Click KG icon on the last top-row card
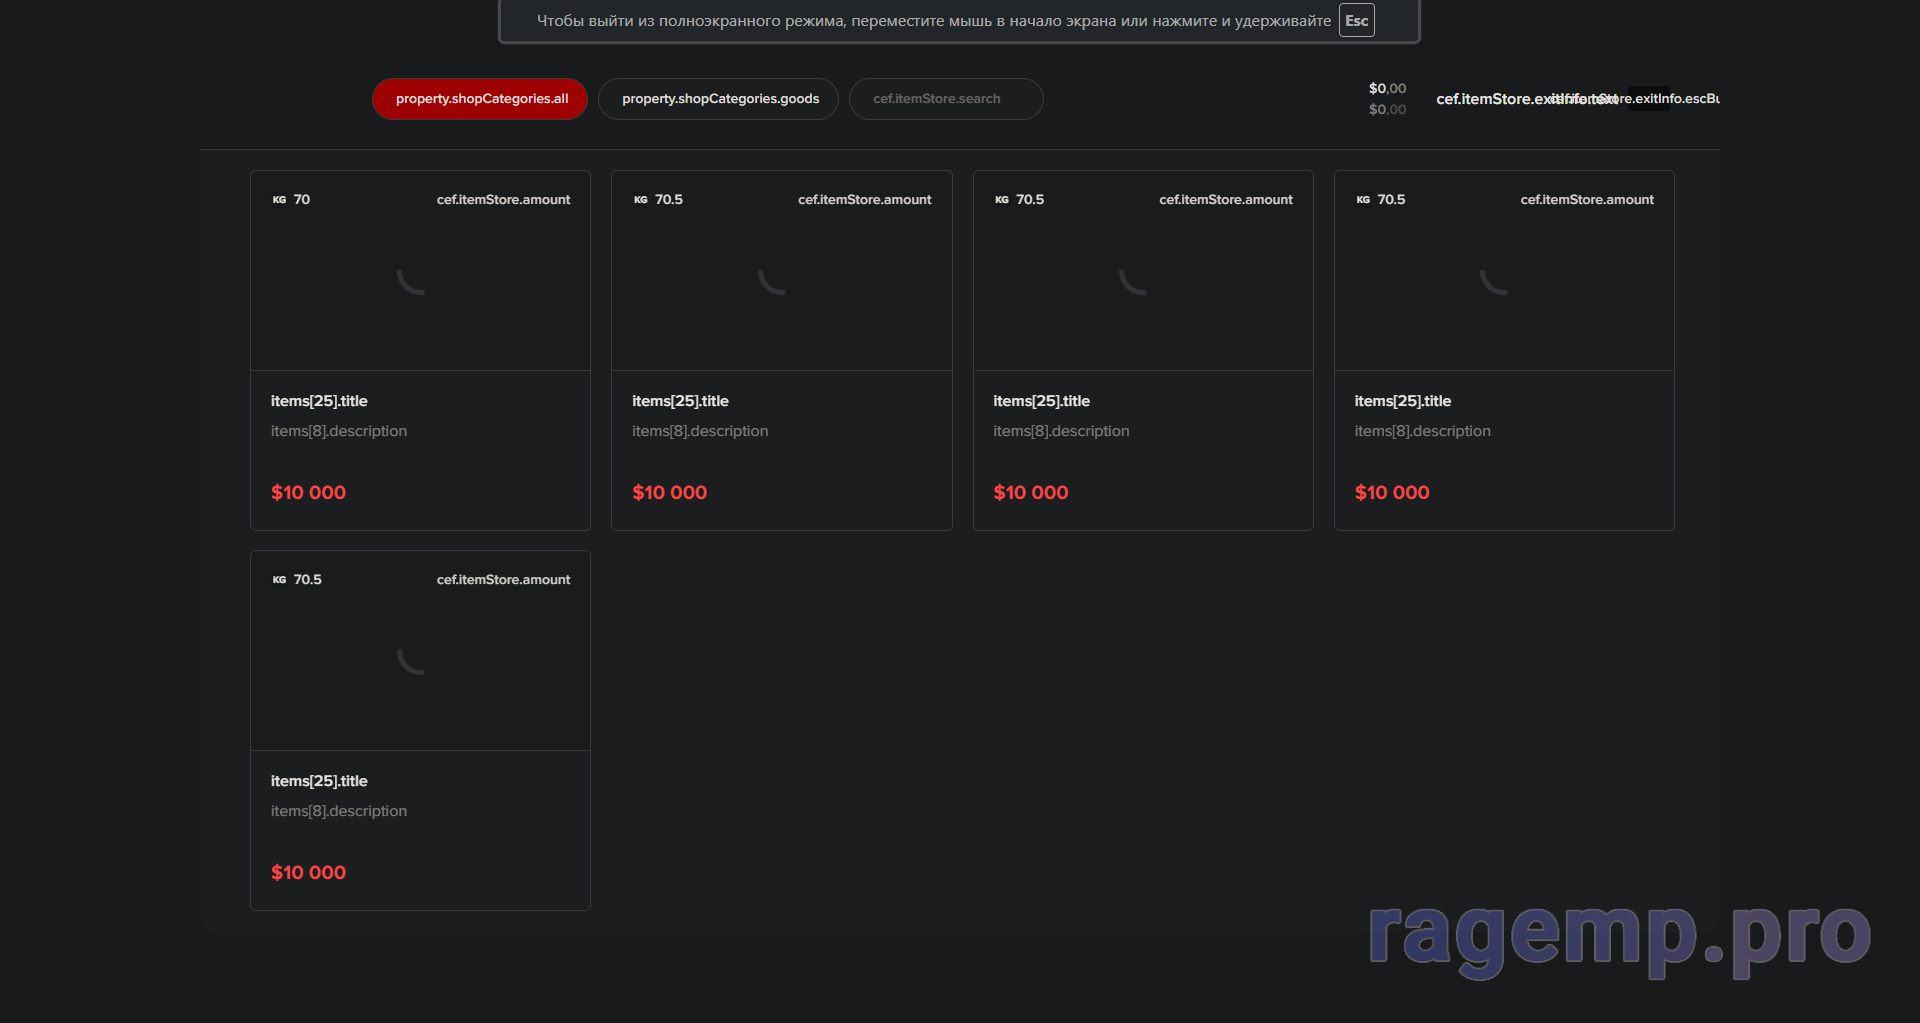The height and width of the screenshot is (1023, 1920). (x=1363, y=200)
